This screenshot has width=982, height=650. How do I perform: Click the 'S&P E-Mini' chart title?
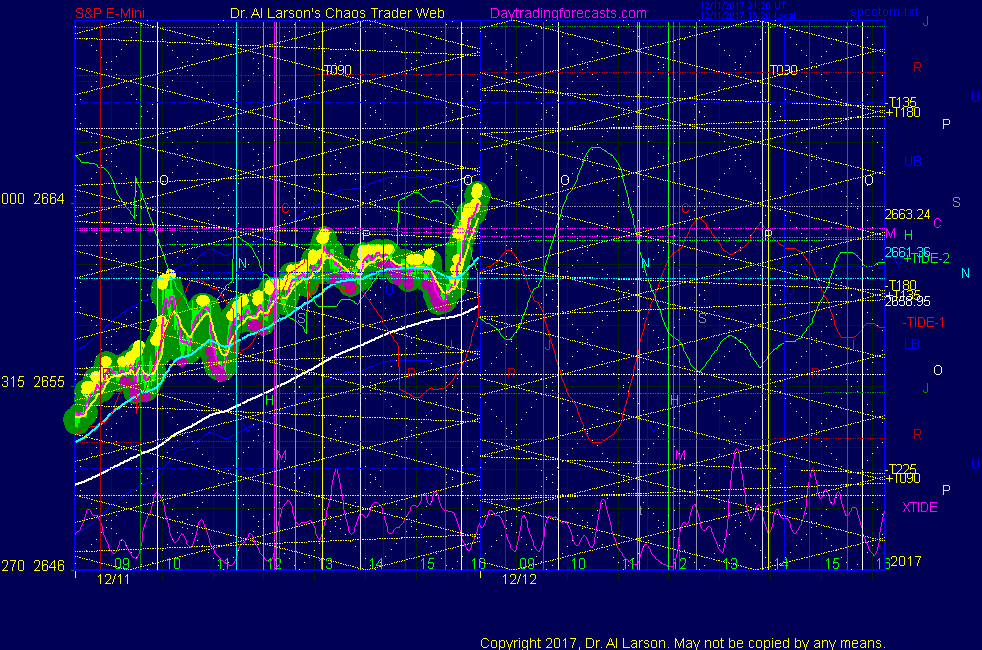click(x=110, y=13)
